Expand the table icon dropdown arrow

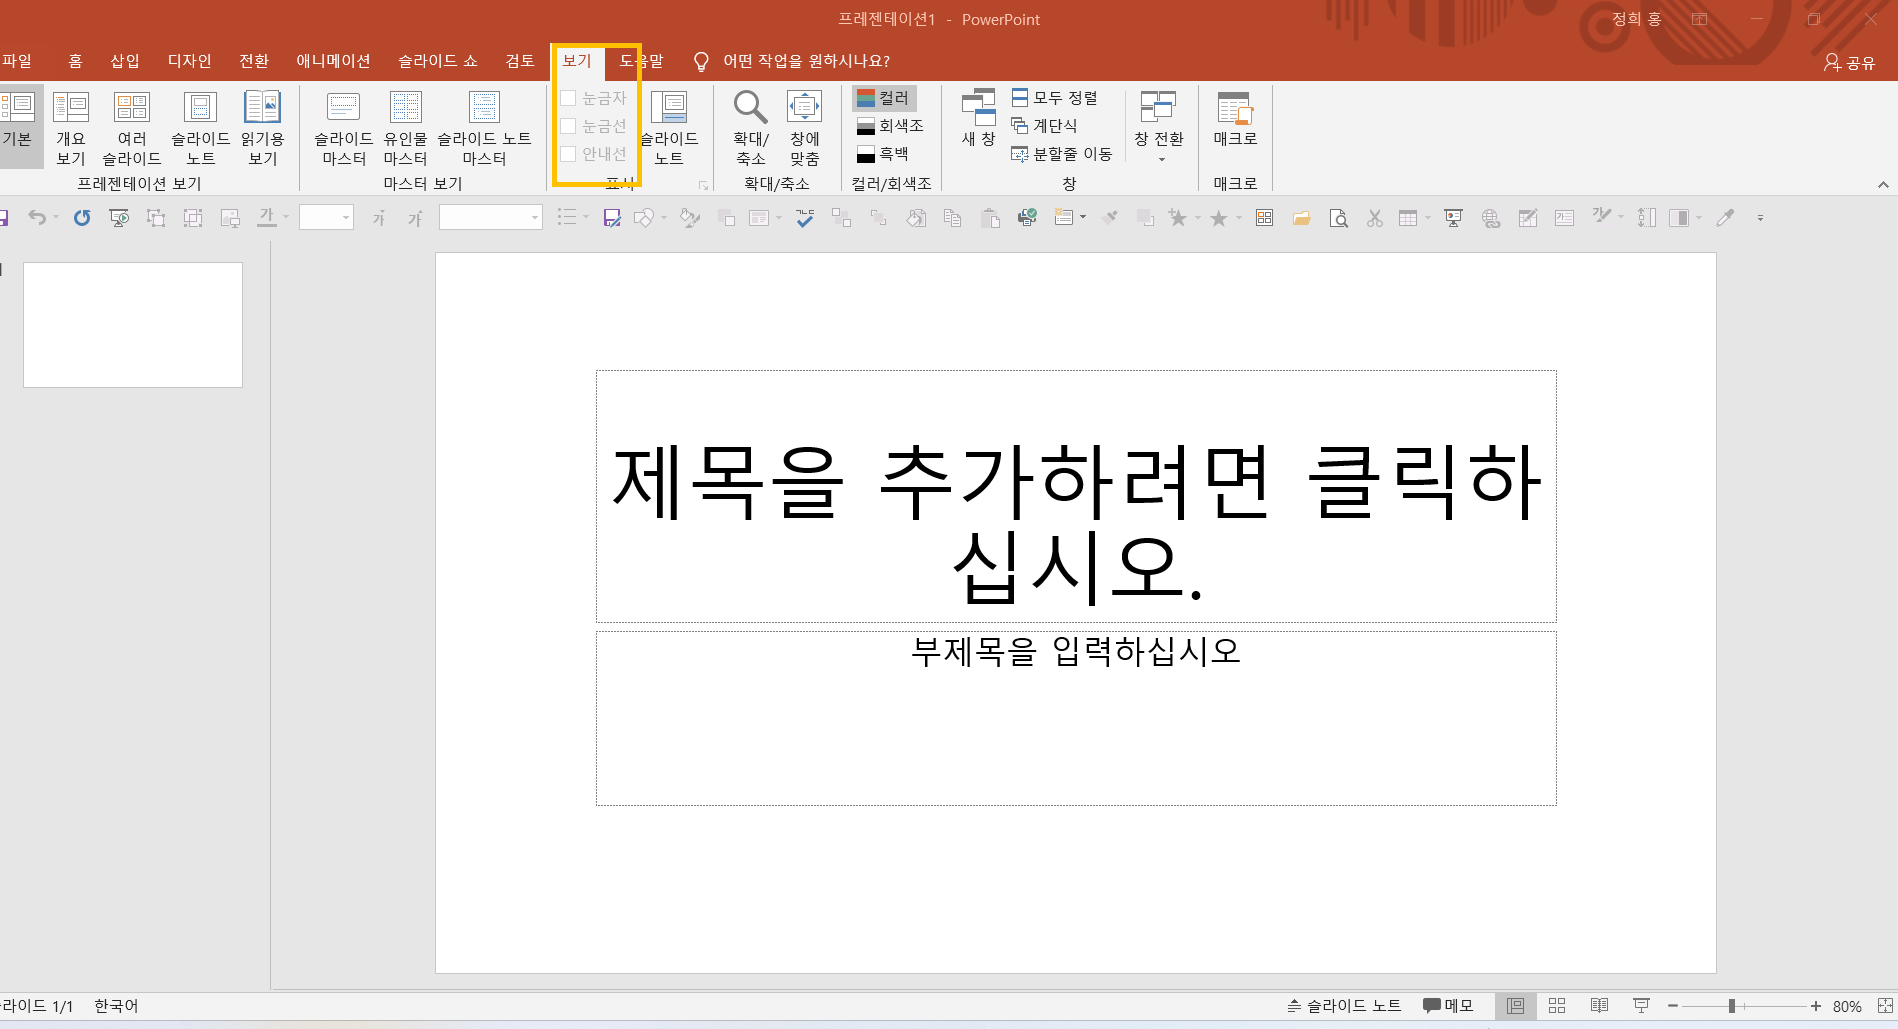click(x=1427, y=217)
